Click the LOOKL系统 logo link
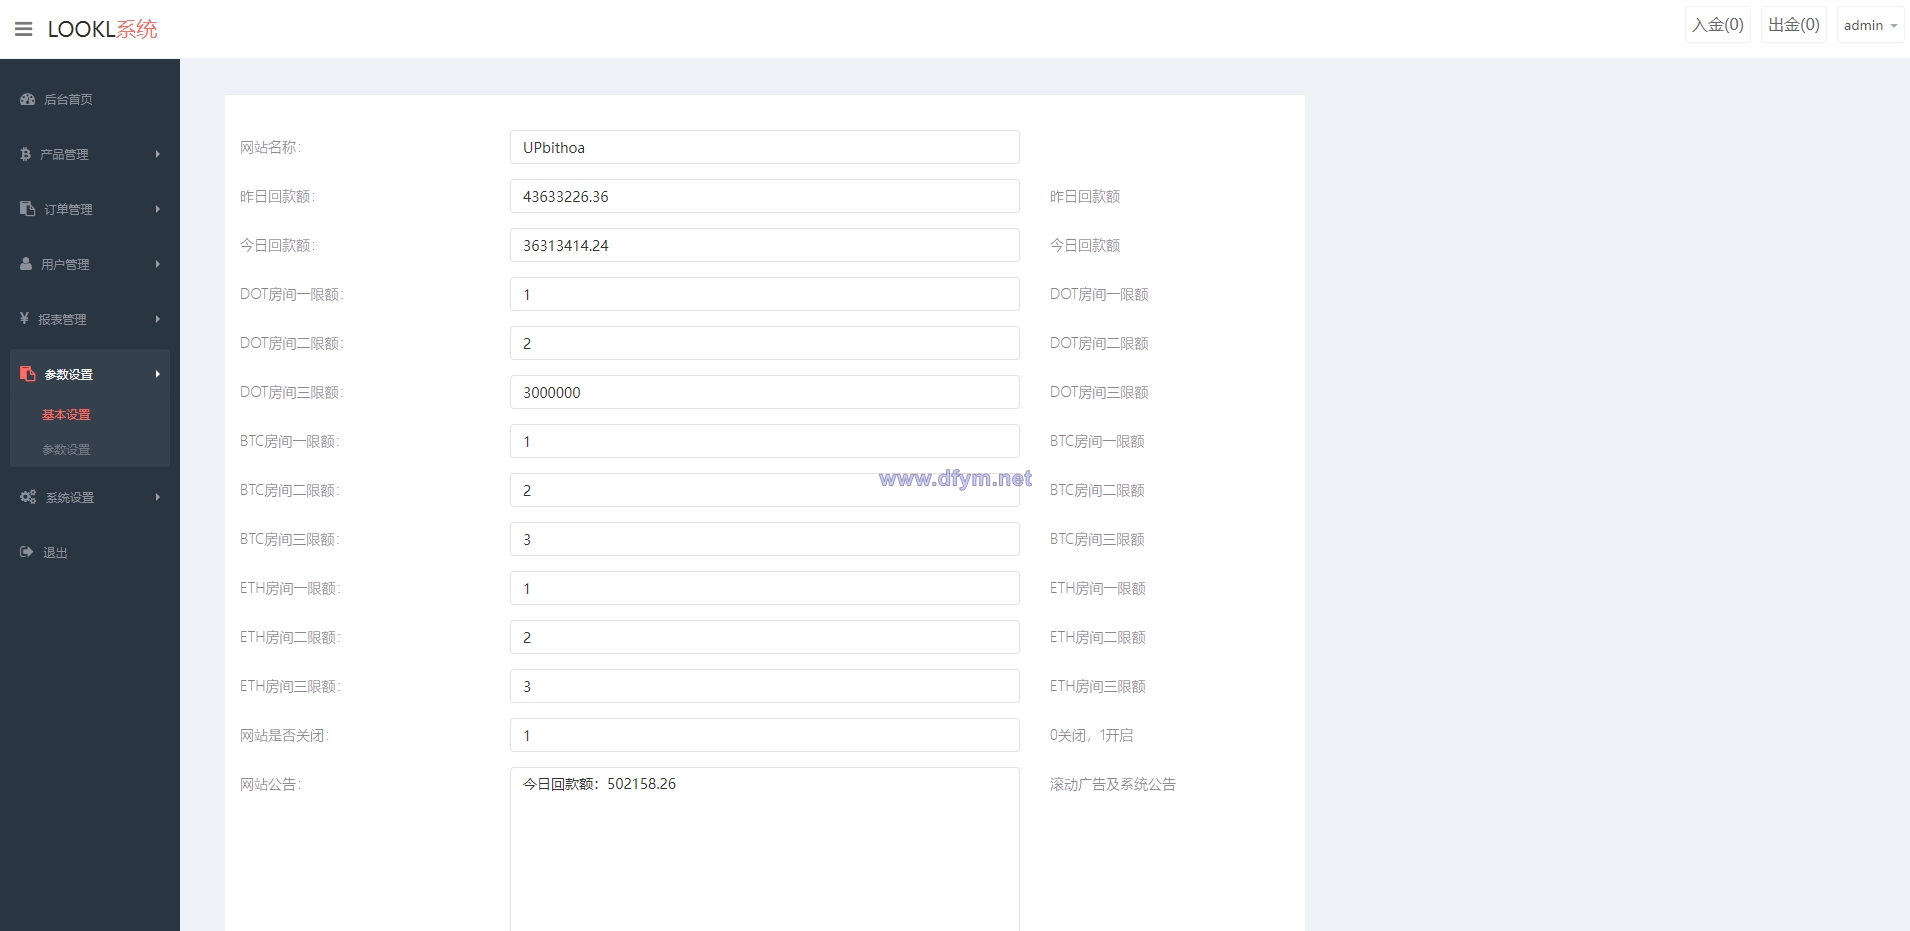 point(103,29)
